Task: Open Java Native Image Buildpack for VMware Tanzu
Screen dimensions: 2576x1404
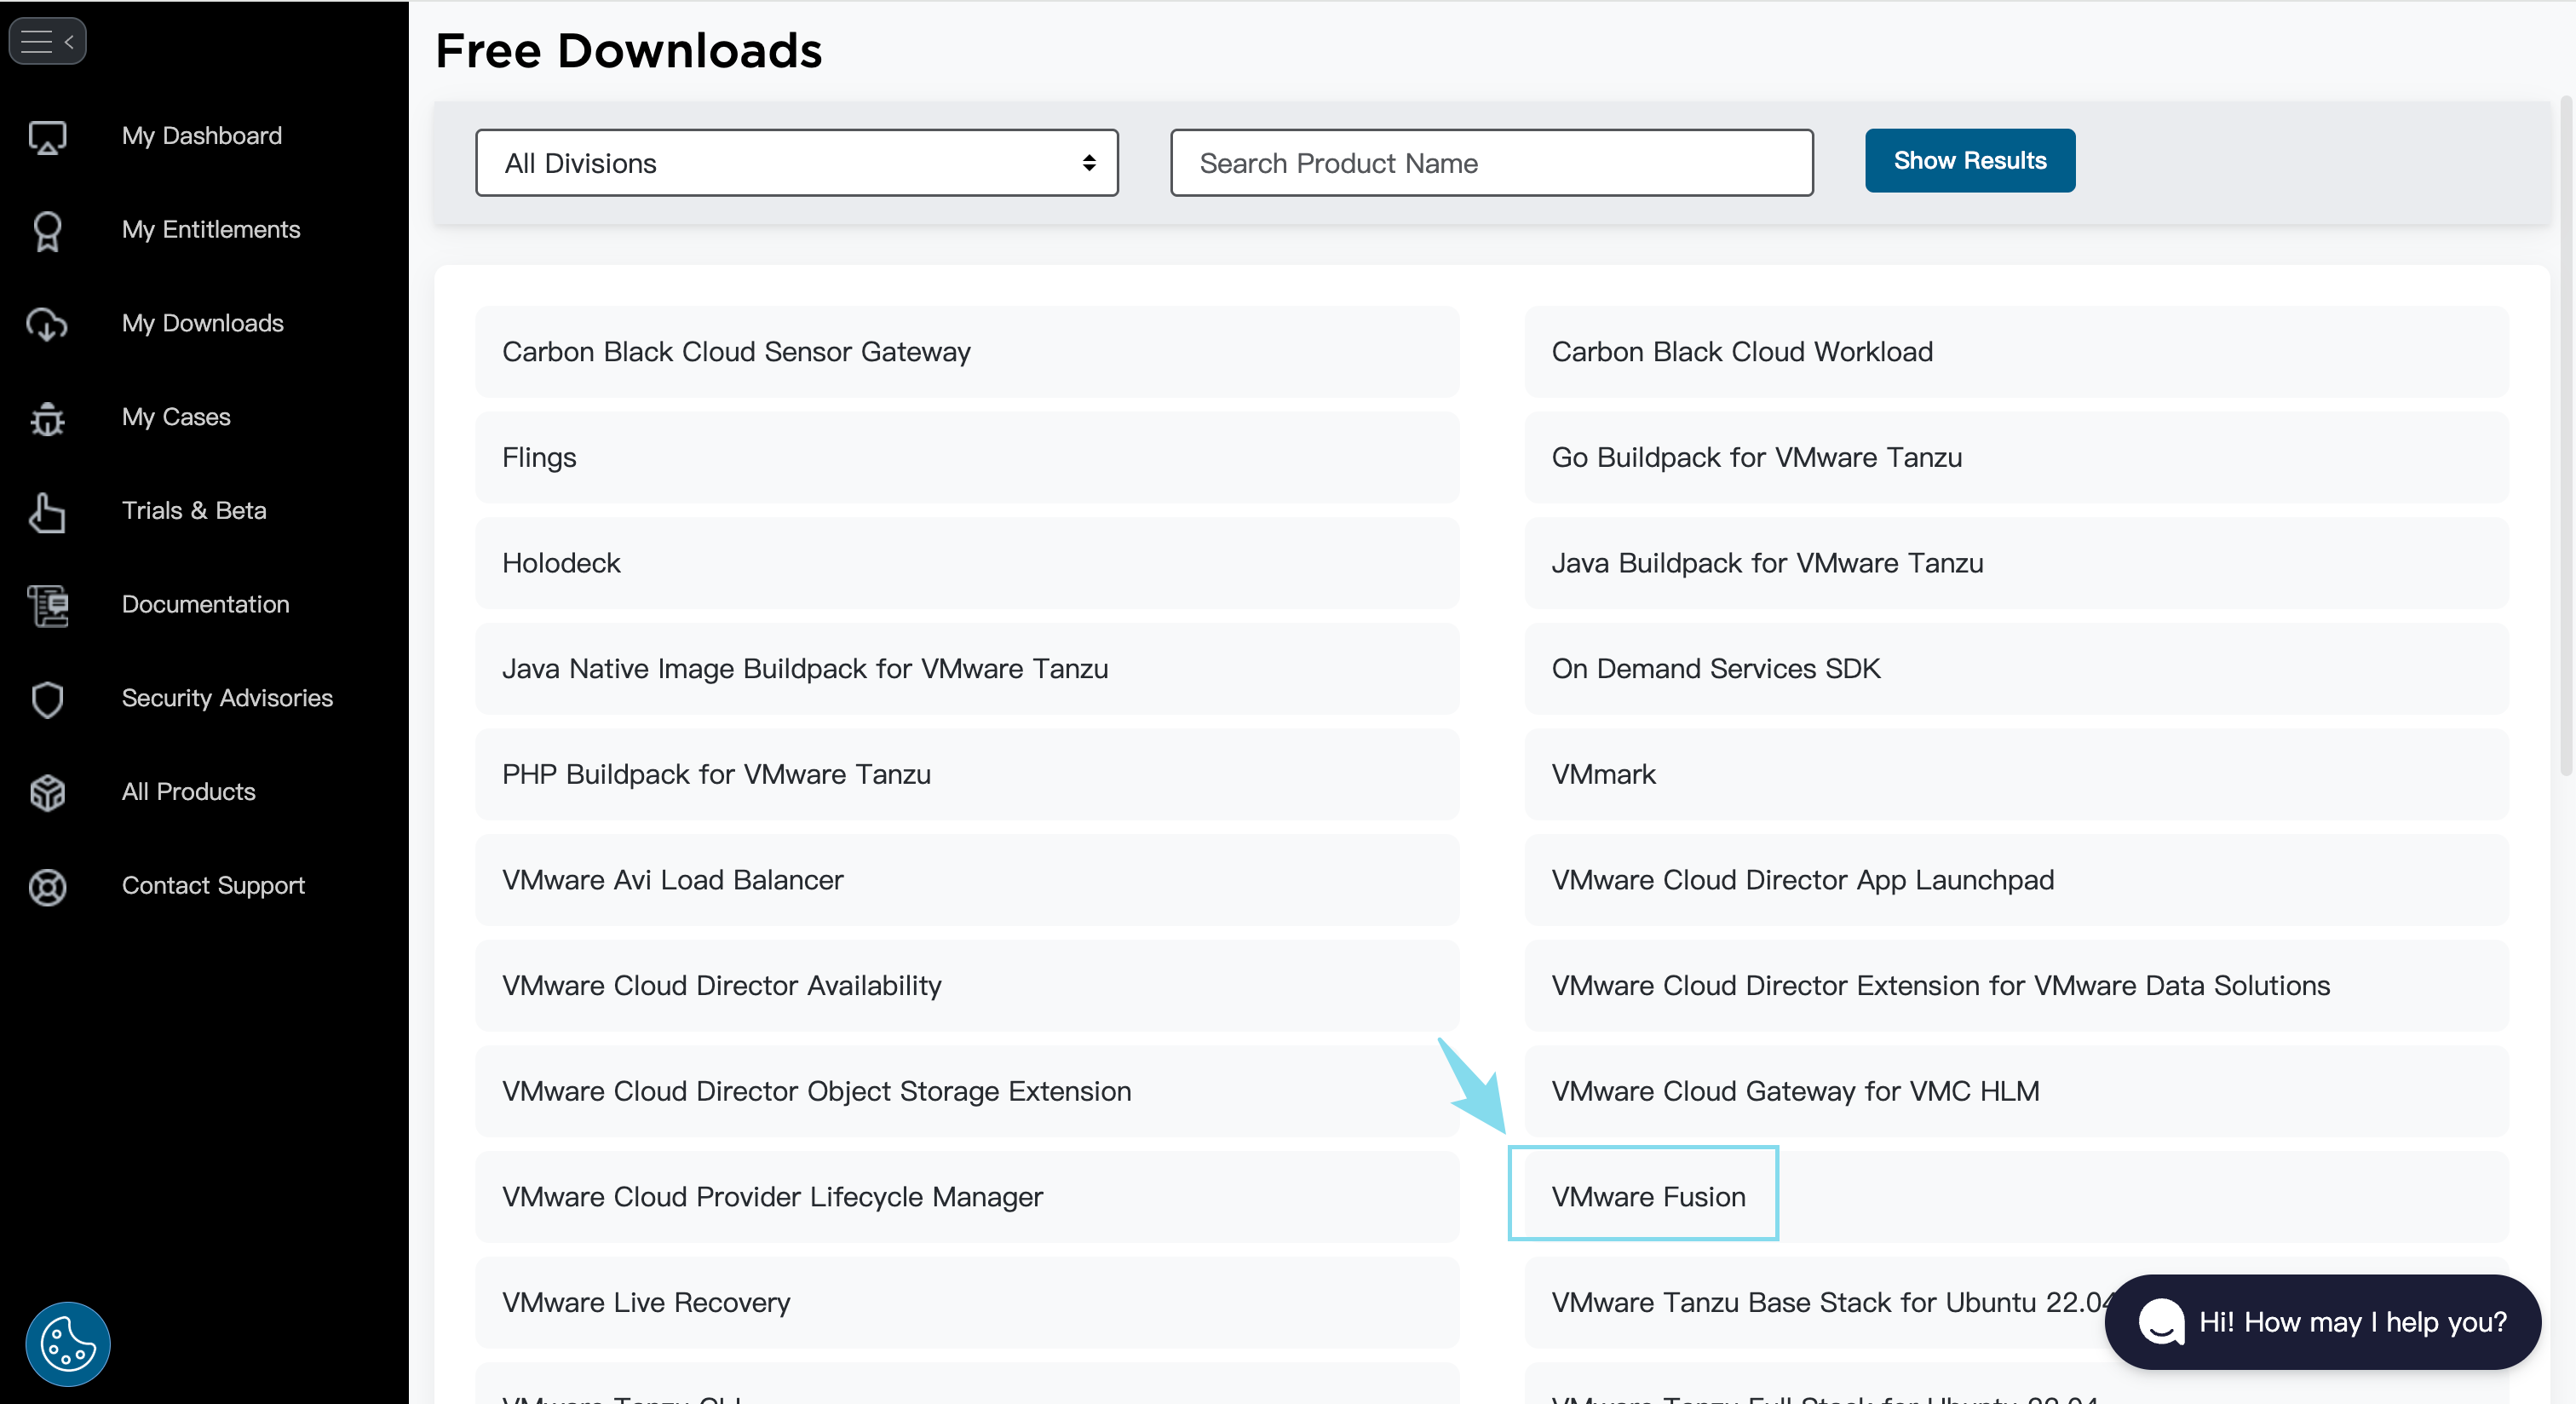Action: point(967,669)
